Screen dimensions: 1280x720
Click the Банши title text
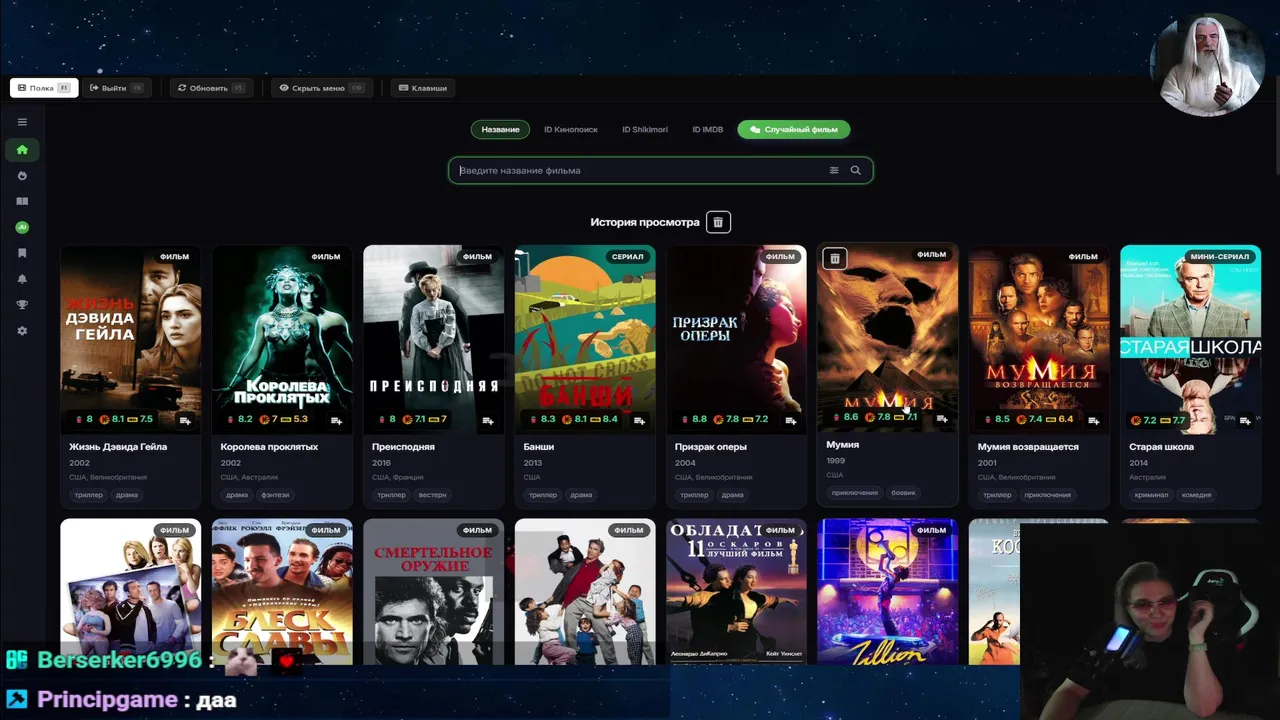point(539,447)
